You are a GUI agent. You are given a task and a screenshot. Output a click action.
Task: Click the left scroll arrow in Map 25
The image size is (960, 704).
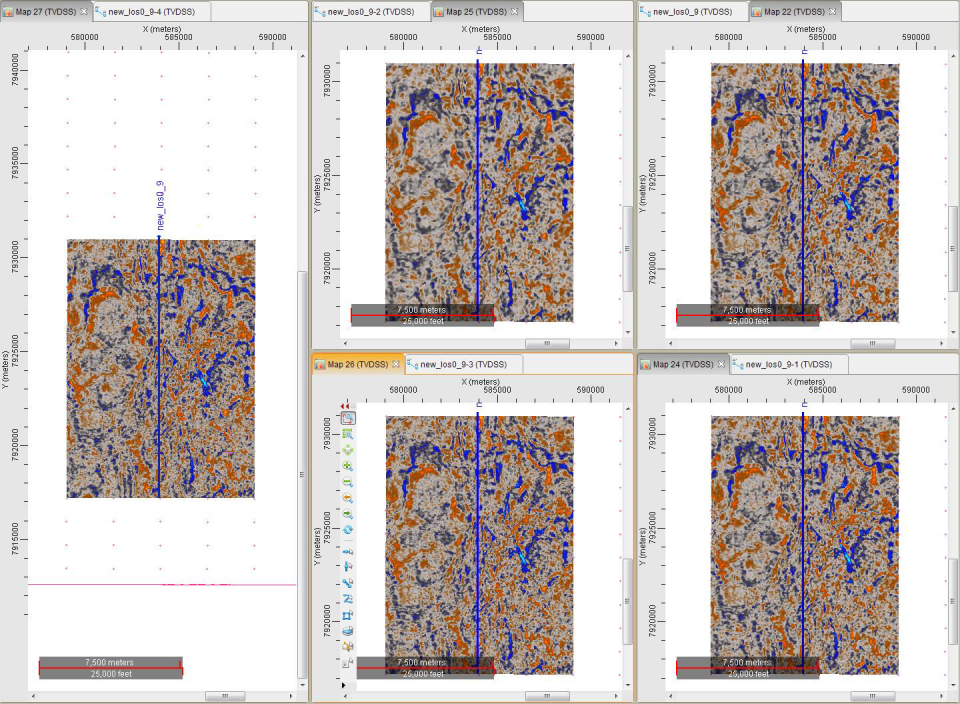[x=345, y=343]
